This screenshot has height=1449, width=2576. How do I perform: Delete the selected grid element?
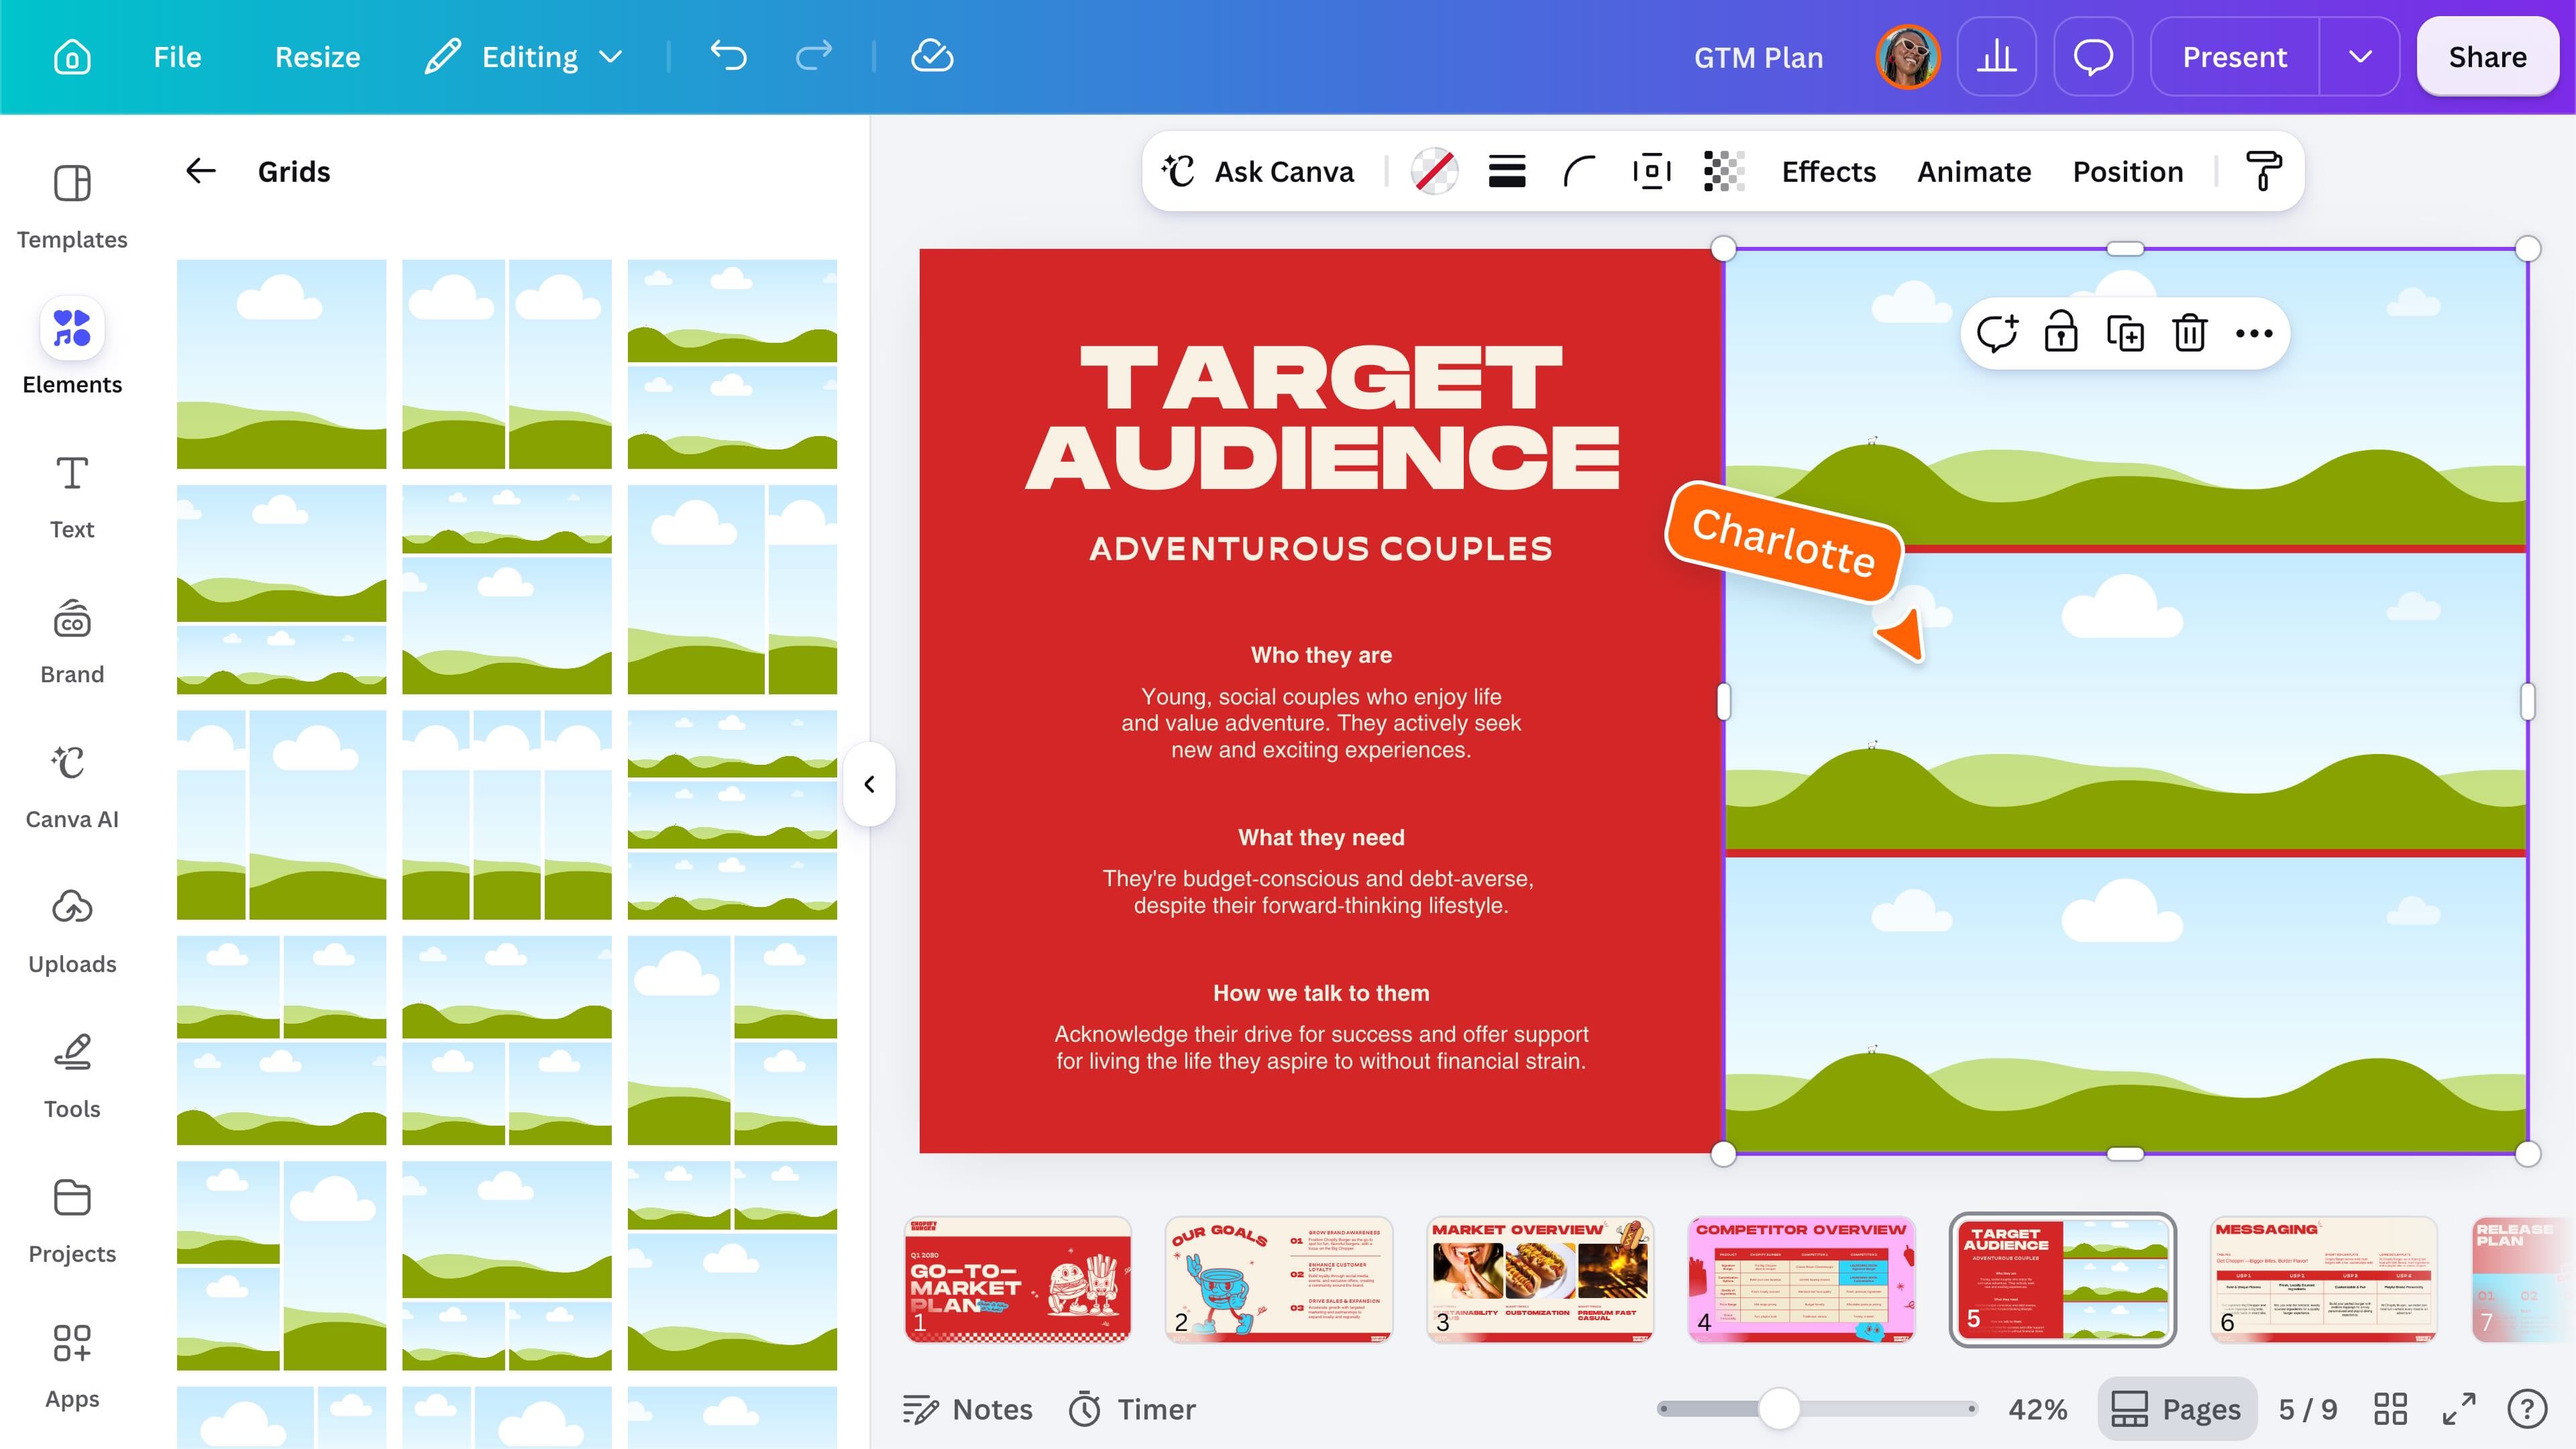[x=2189, y=333]
